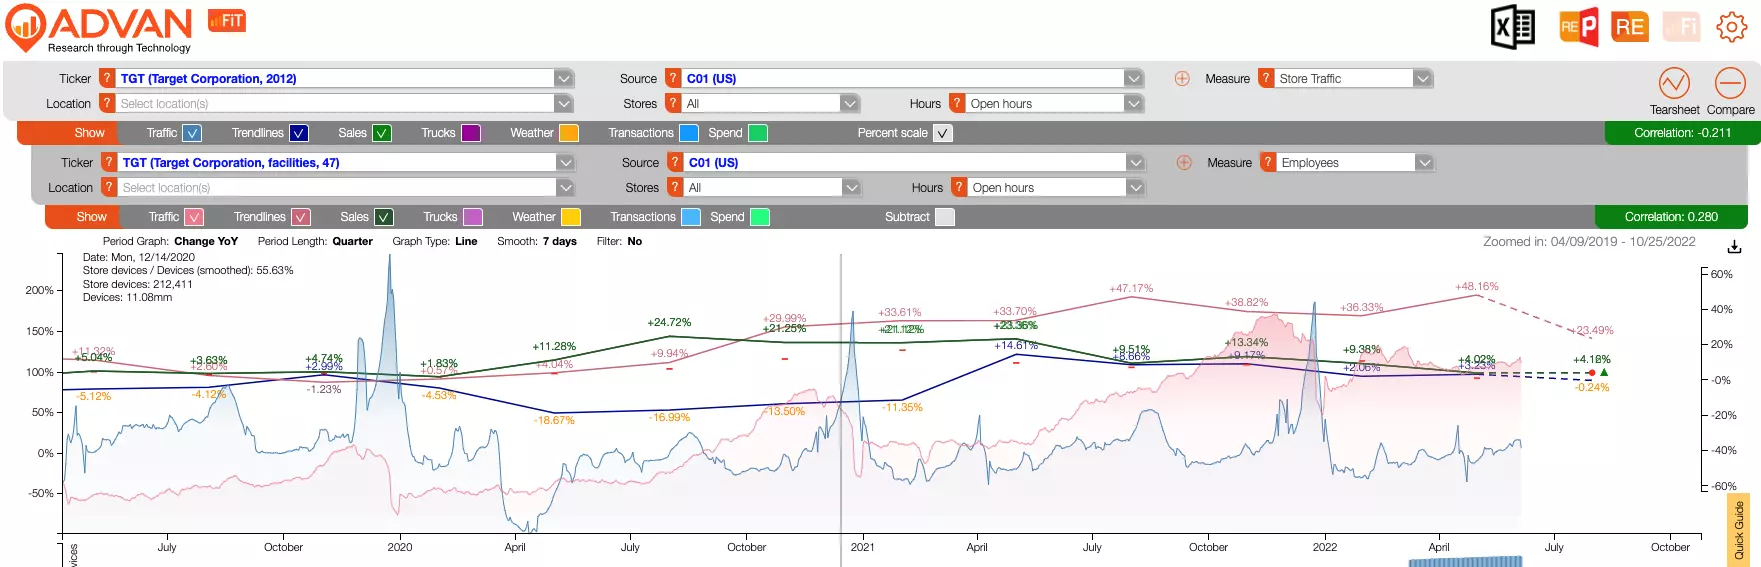Screen dimensions: 1761x567
Task: Add a measure with first-row plus icon
Action: click(1182, 78)
